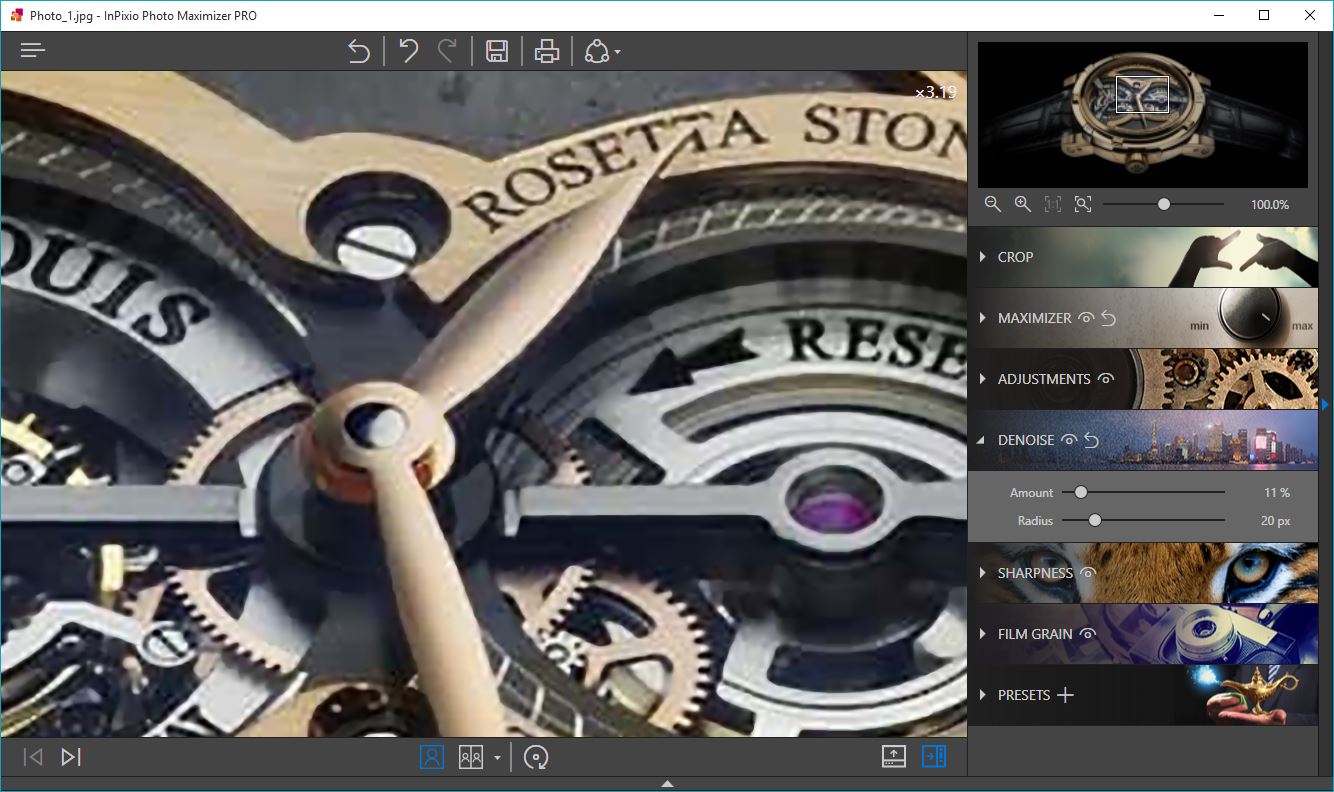Undo the last edit
Image resolution: width=1334 pixels, height=792 pixels.
point(408,51)
